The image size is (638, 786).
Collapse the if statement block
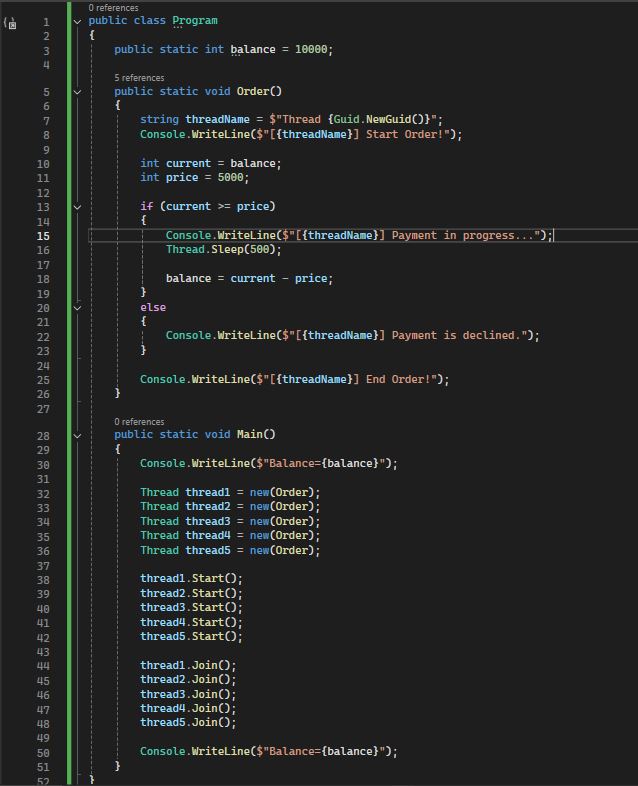coord(77,207)
